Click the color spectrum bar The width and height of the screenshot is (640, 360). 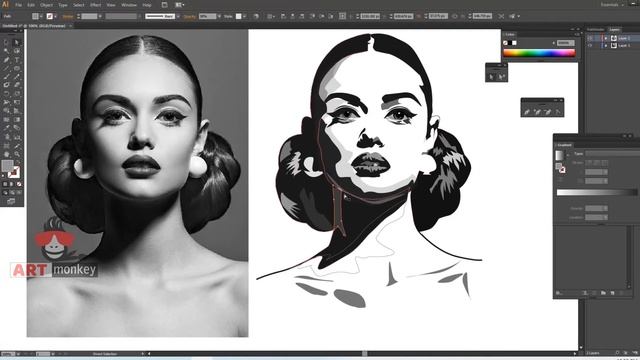(539, 53)
